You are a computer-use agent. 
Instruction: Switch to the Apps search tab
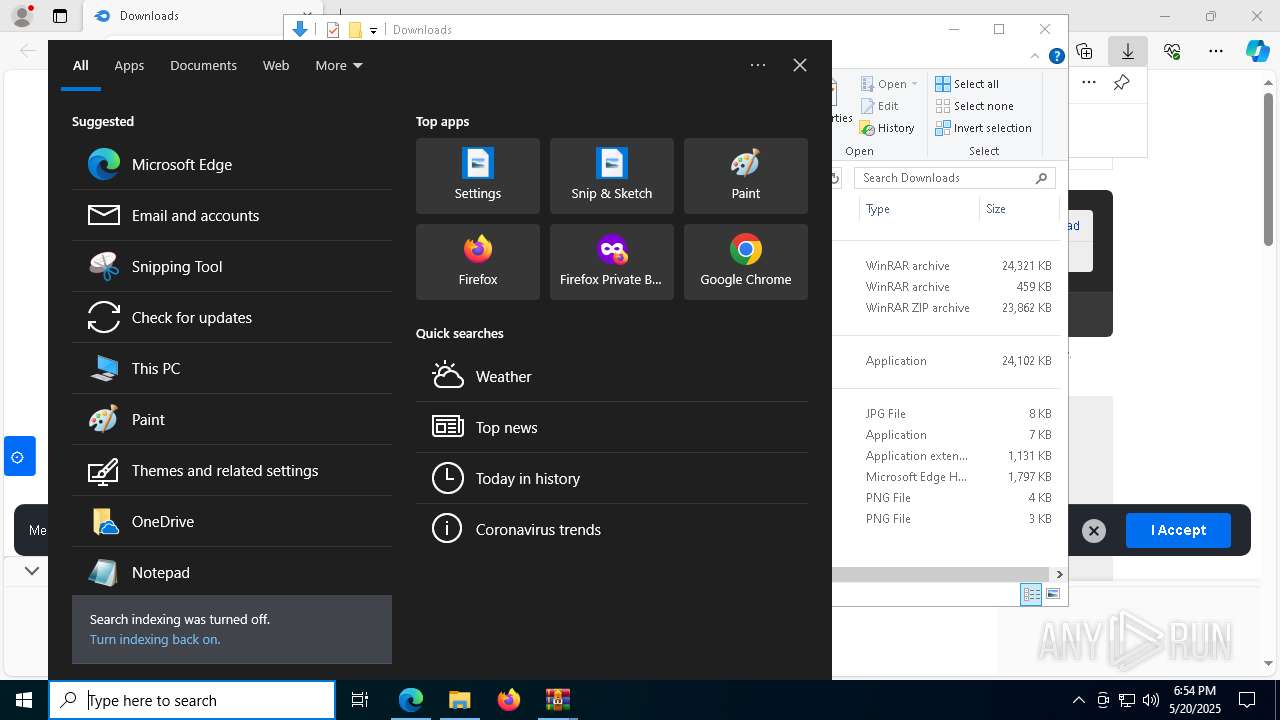tap(129, 65)
